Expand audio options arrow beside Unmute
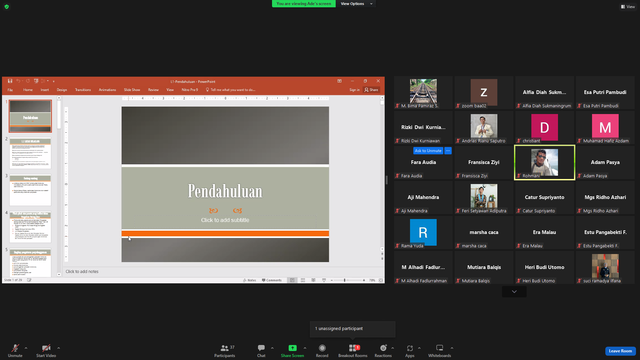640x360 pixels. [x=26, y=348]
